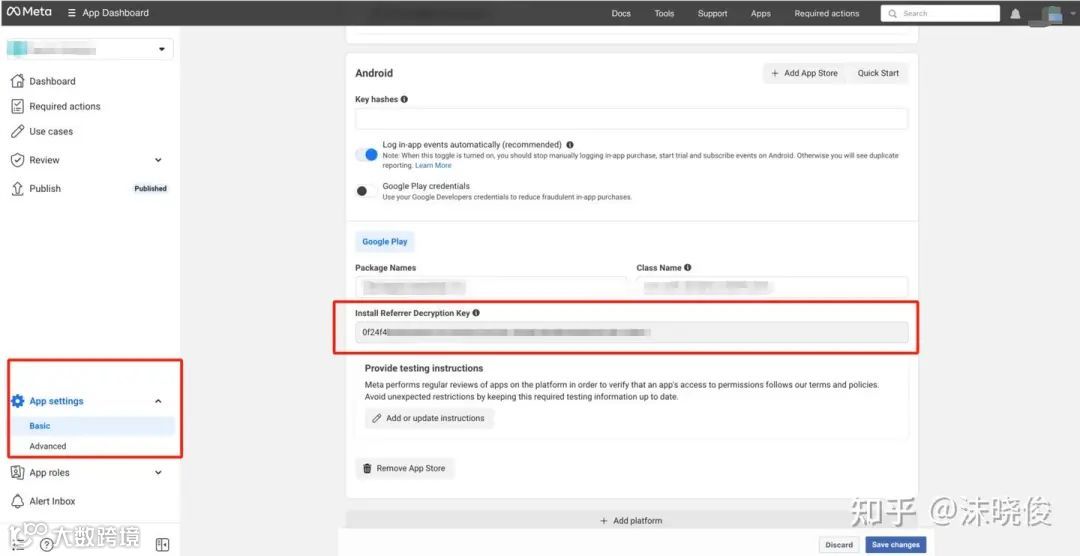The image size is (1080, 556).
Task: Click Install Referrer Decryption Key info icon
Action: pyautogui.click(x=476, y=313)
